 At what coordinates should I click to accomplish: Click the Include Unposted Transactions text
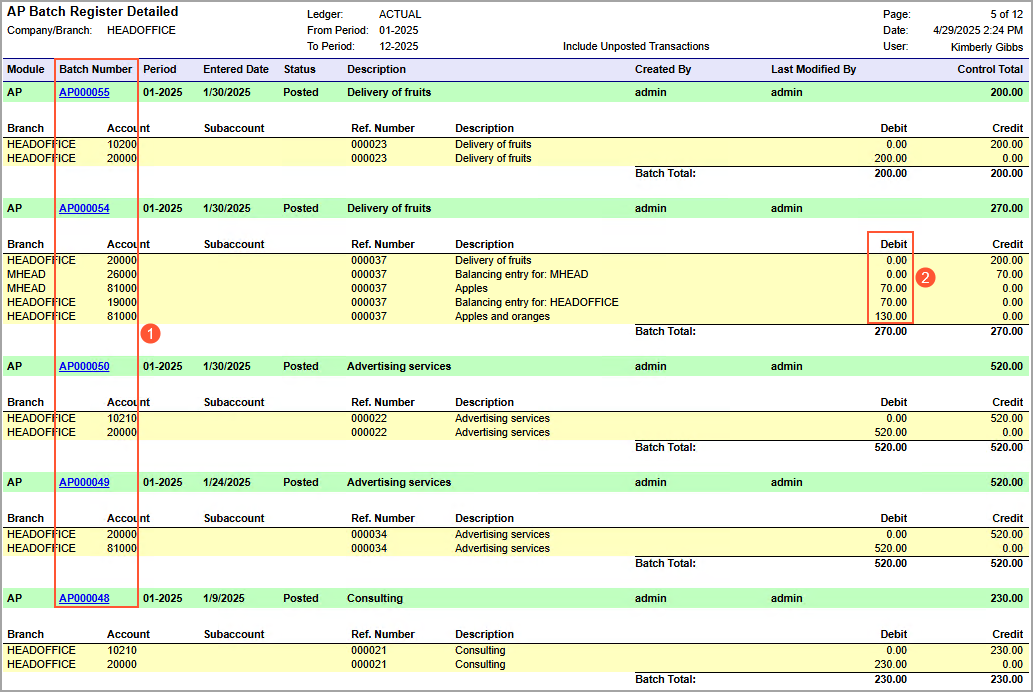pyautogui.click(x=636, y=46)
